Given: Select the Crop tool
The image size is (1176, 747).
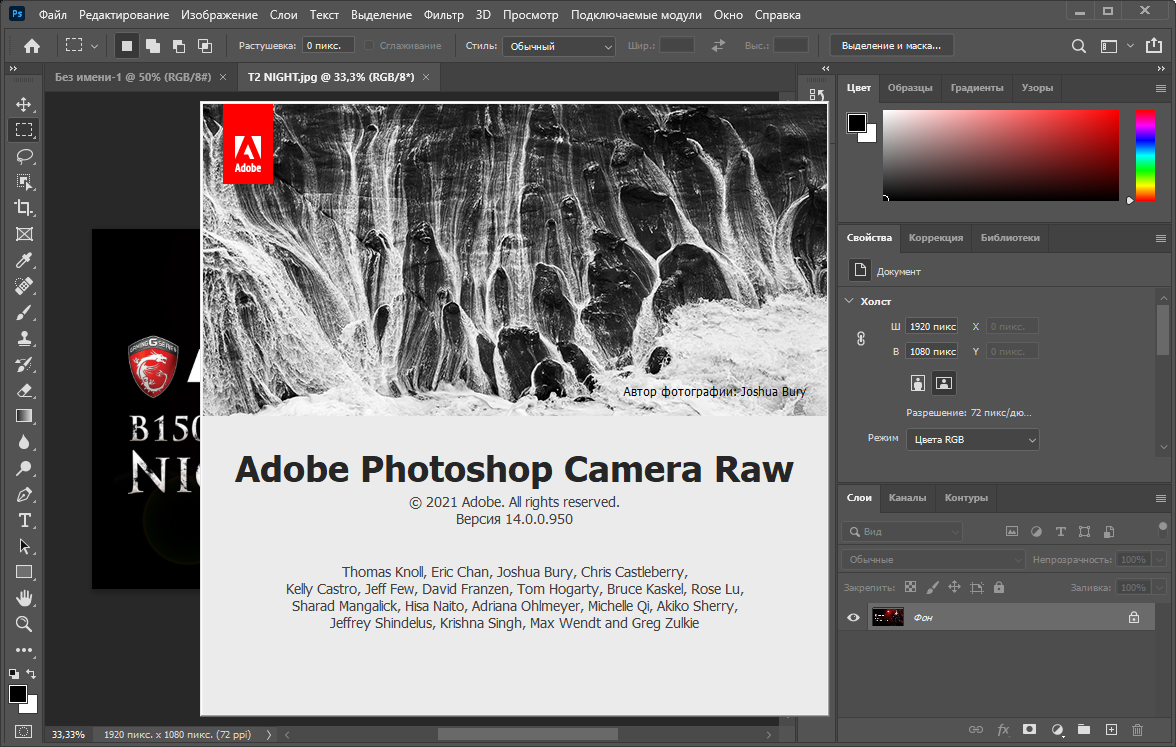Looking at the screenshot, I should click(x=24, y=208).
